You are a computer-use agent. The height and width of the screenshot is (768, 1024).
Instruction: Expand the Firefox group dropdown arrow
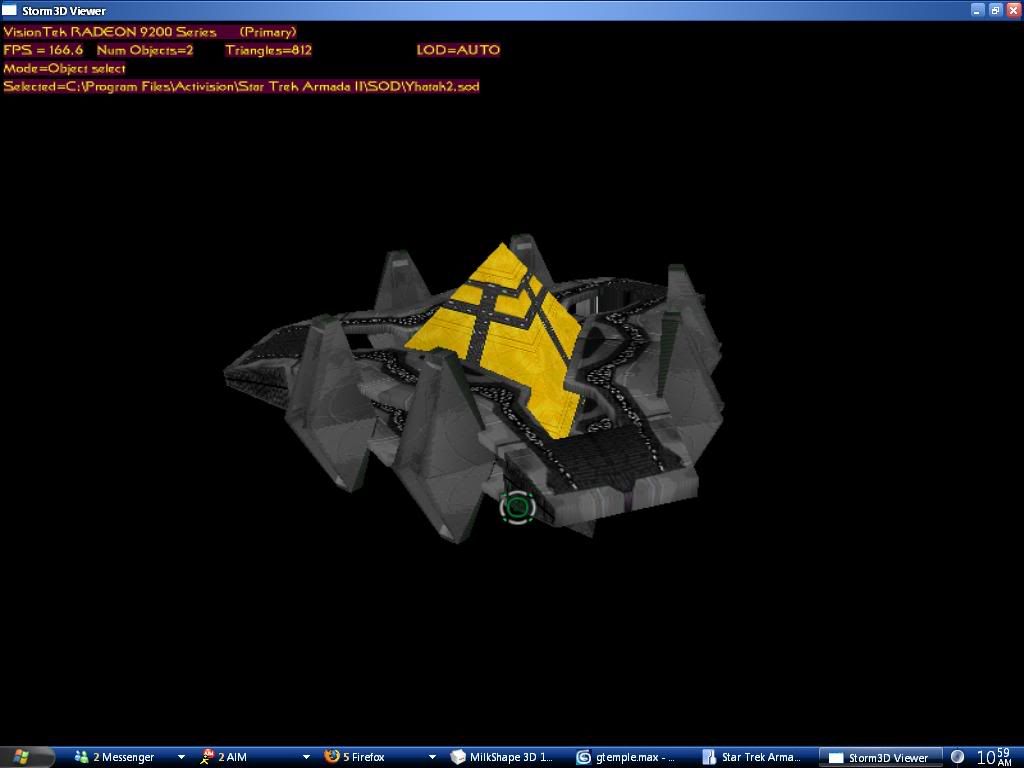(x=432, y=757)
